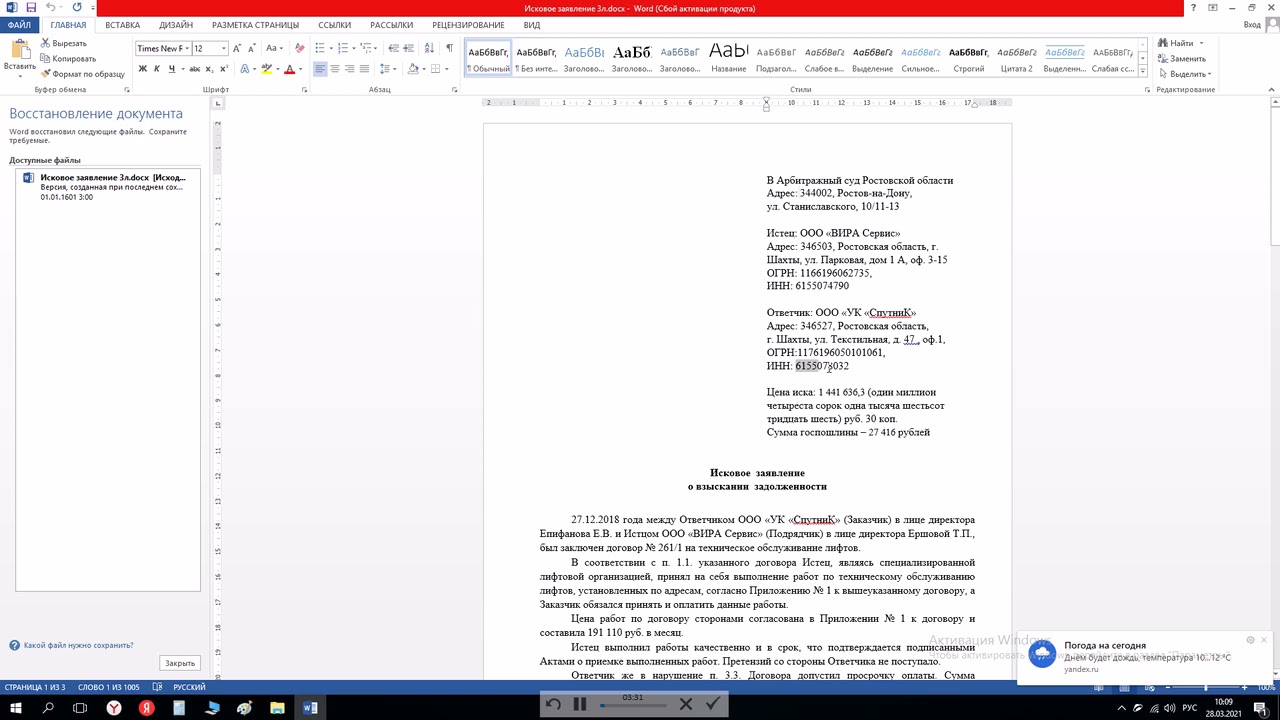The image size is (1280, 720).
Task: Switch to the РЕЦЕНЗИРОВАНИЕ tab
Action: [x=468, y=25]
